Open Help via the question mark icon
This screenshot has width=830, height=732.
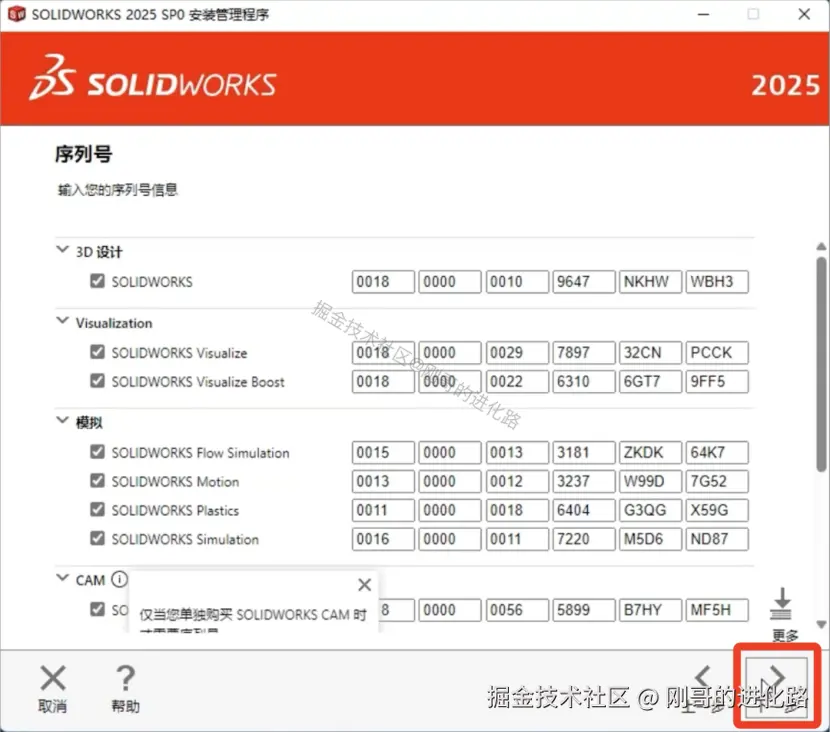125,678
